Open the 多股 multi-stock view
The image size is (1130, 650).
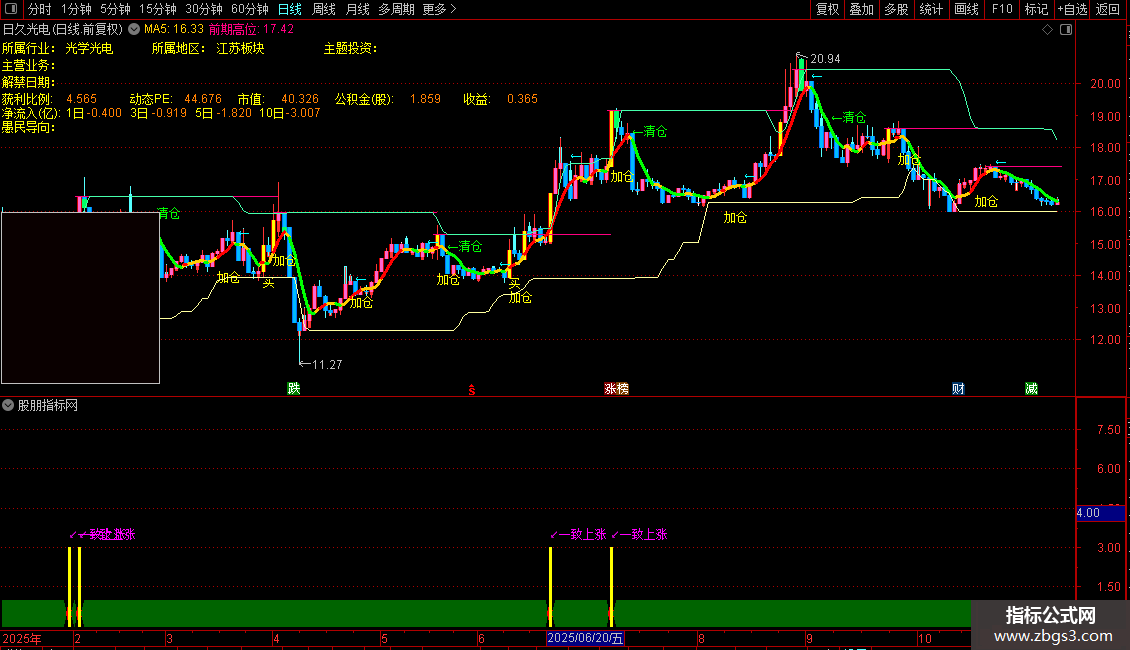coord(896,9)
